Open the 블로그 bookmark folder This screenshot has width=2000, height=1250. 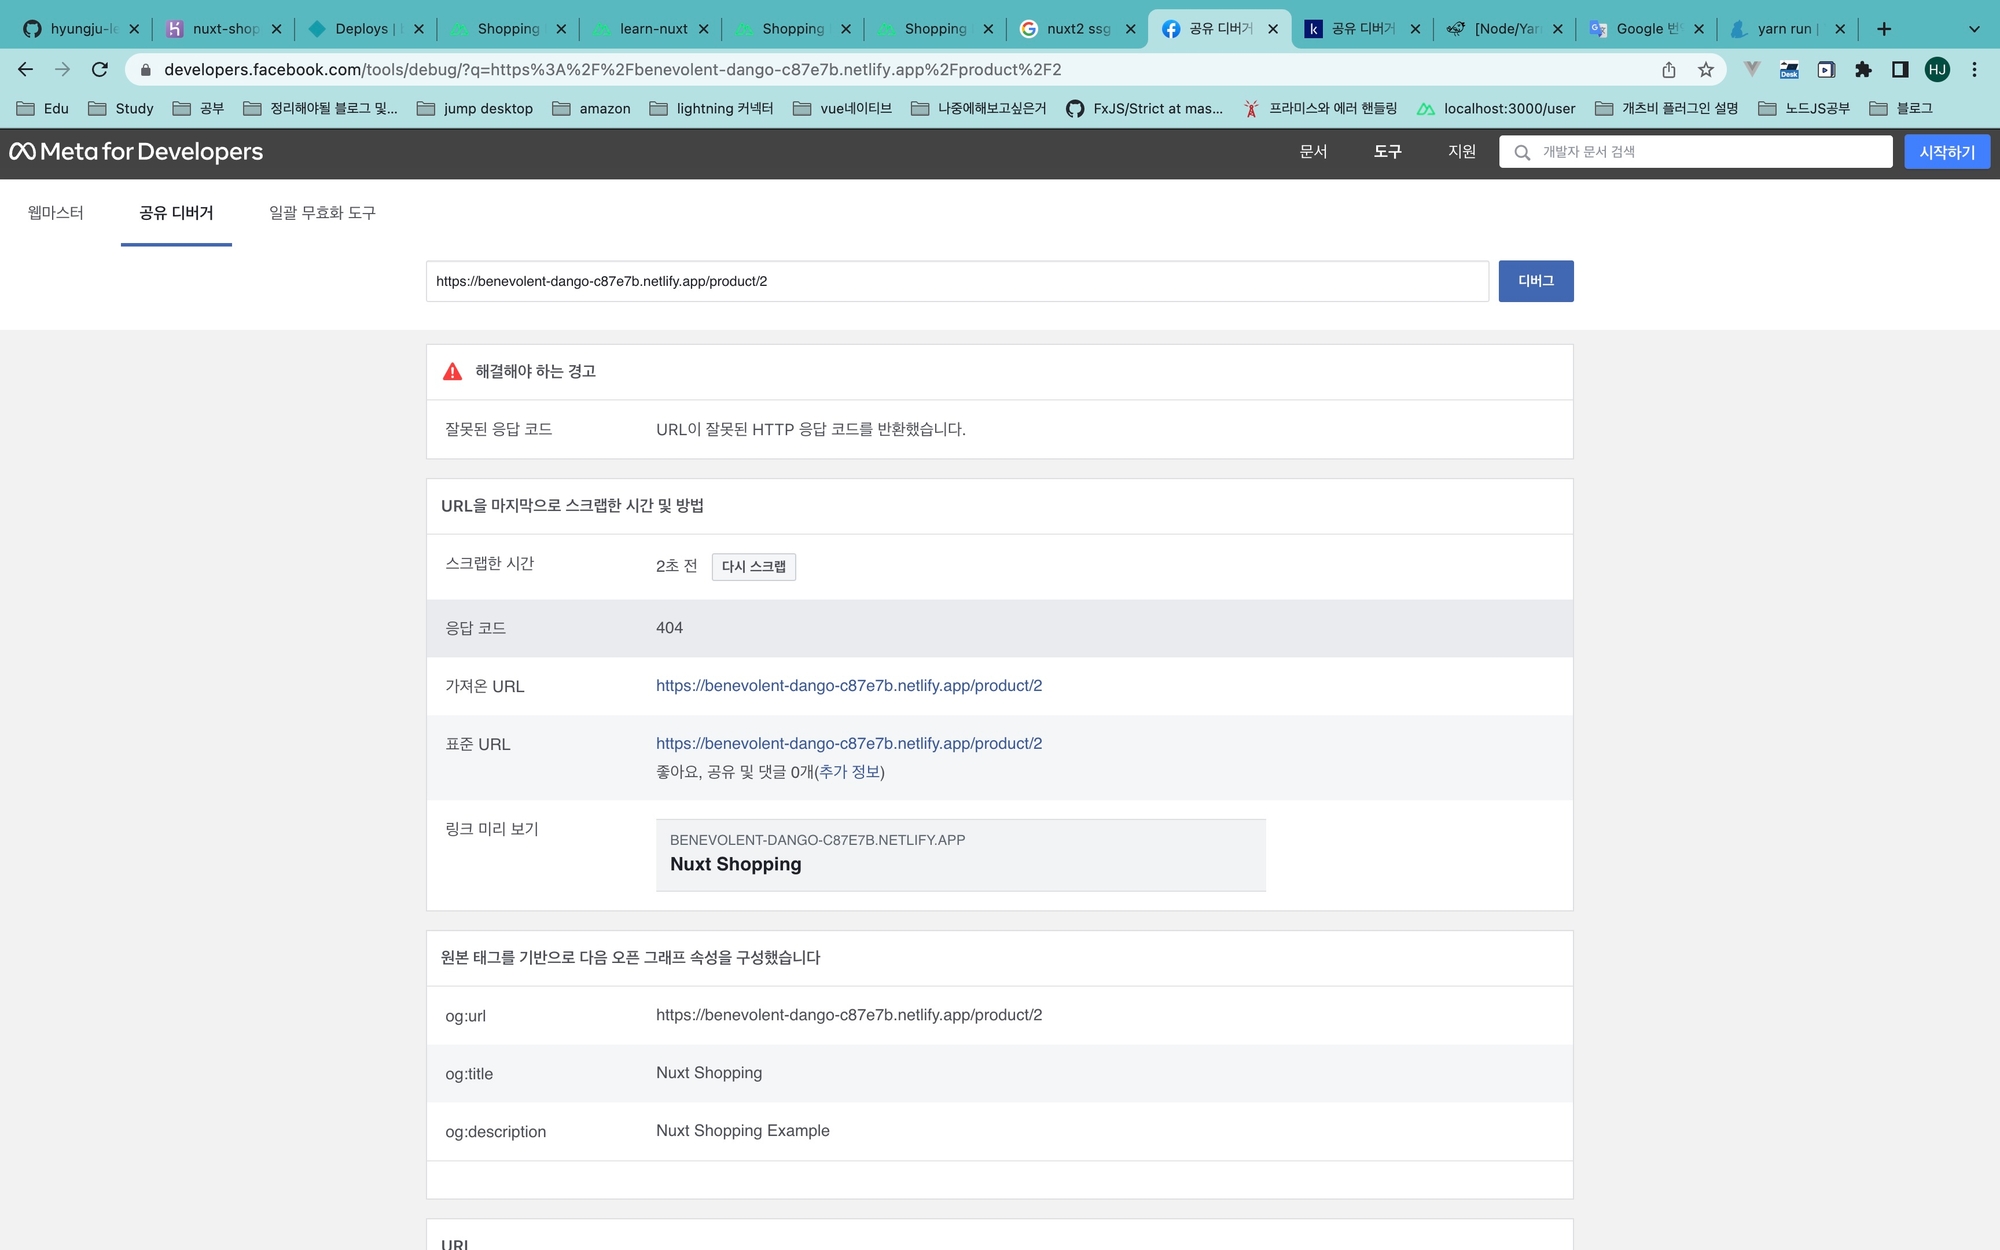(1900, 108)
